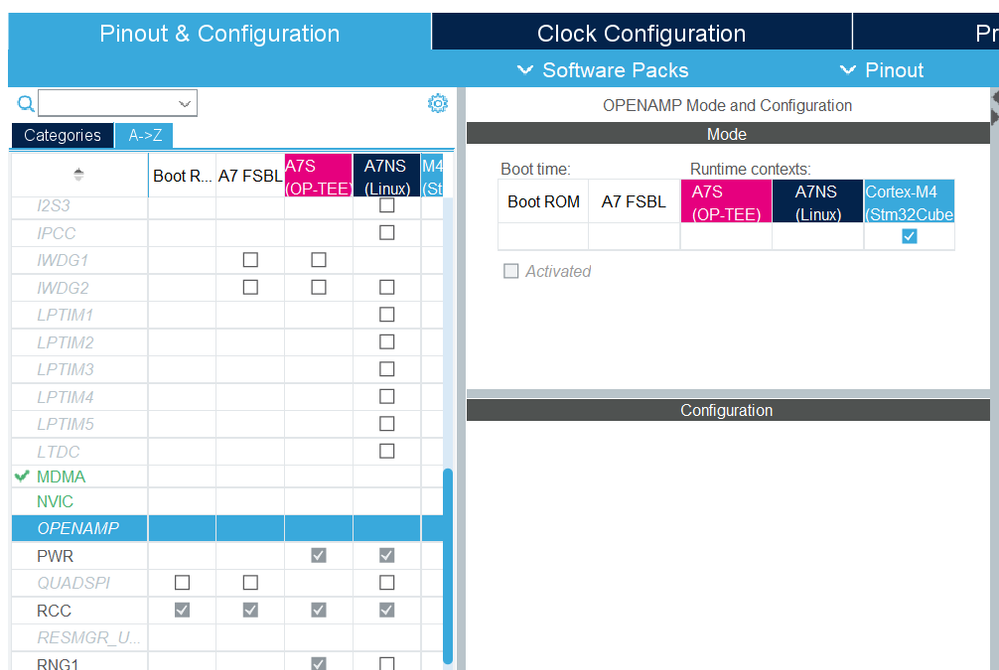Image resolution: width=999 pixels, height=670 pixels.
Task: Click the Configuration section header
Action: tap(728, 410)
